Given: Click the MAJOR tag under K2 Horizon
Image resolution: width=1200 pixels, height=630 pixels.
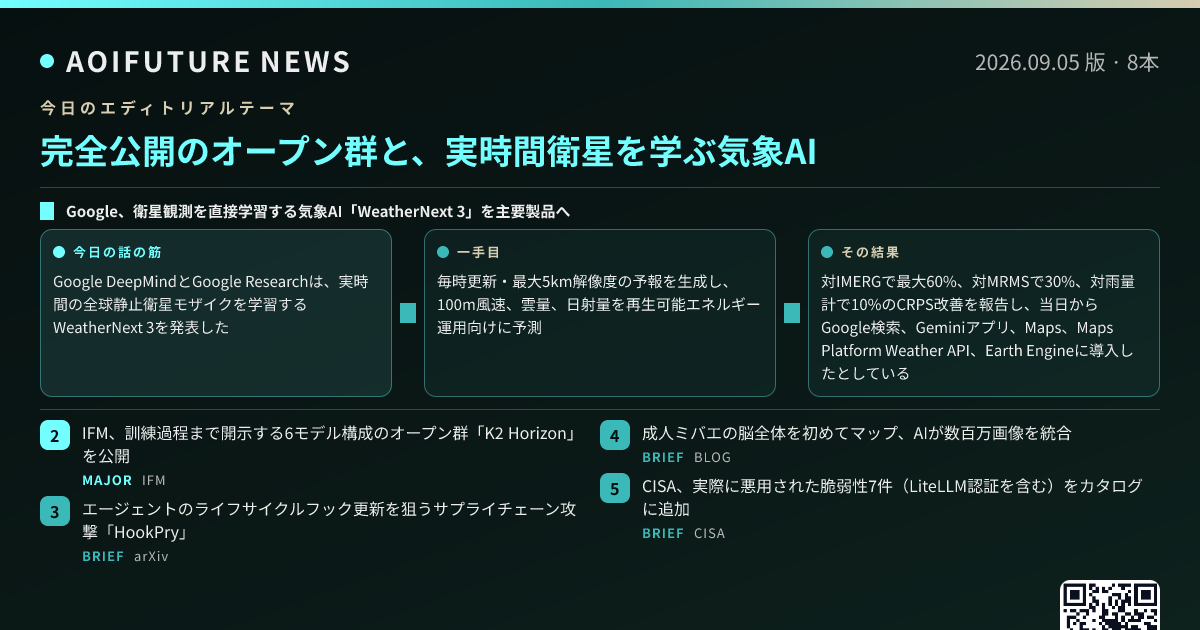Looking at the screenshot, I should pos(107,480).
